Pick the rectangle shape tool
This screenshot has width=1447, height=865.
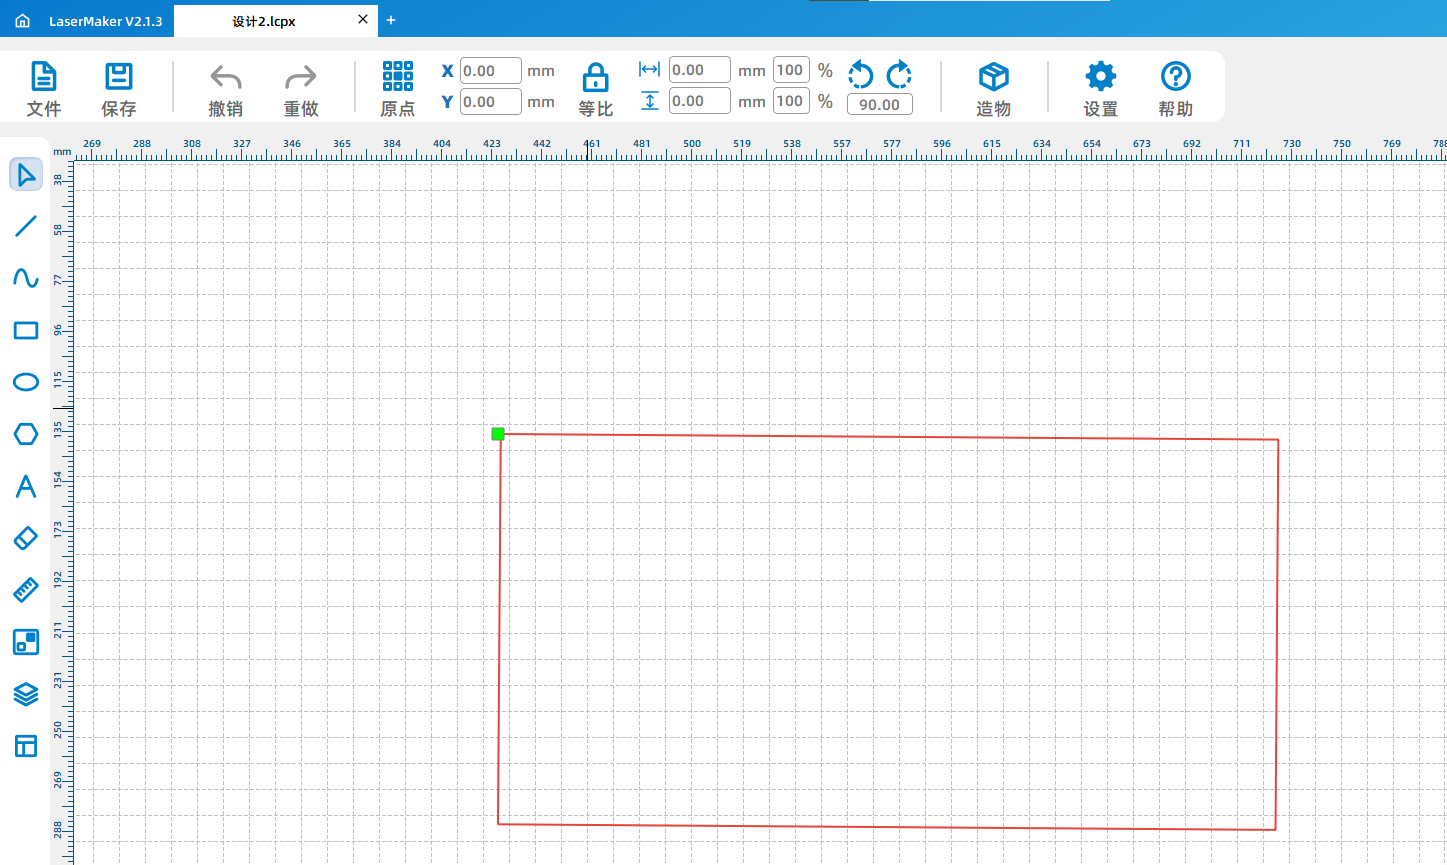pyautogui.click(x=26, y=331)
